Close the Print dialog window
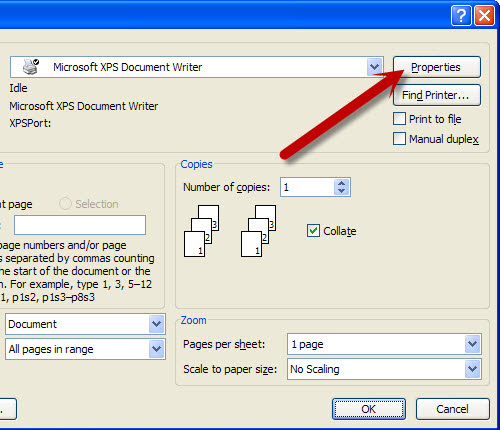 [484, 15]
